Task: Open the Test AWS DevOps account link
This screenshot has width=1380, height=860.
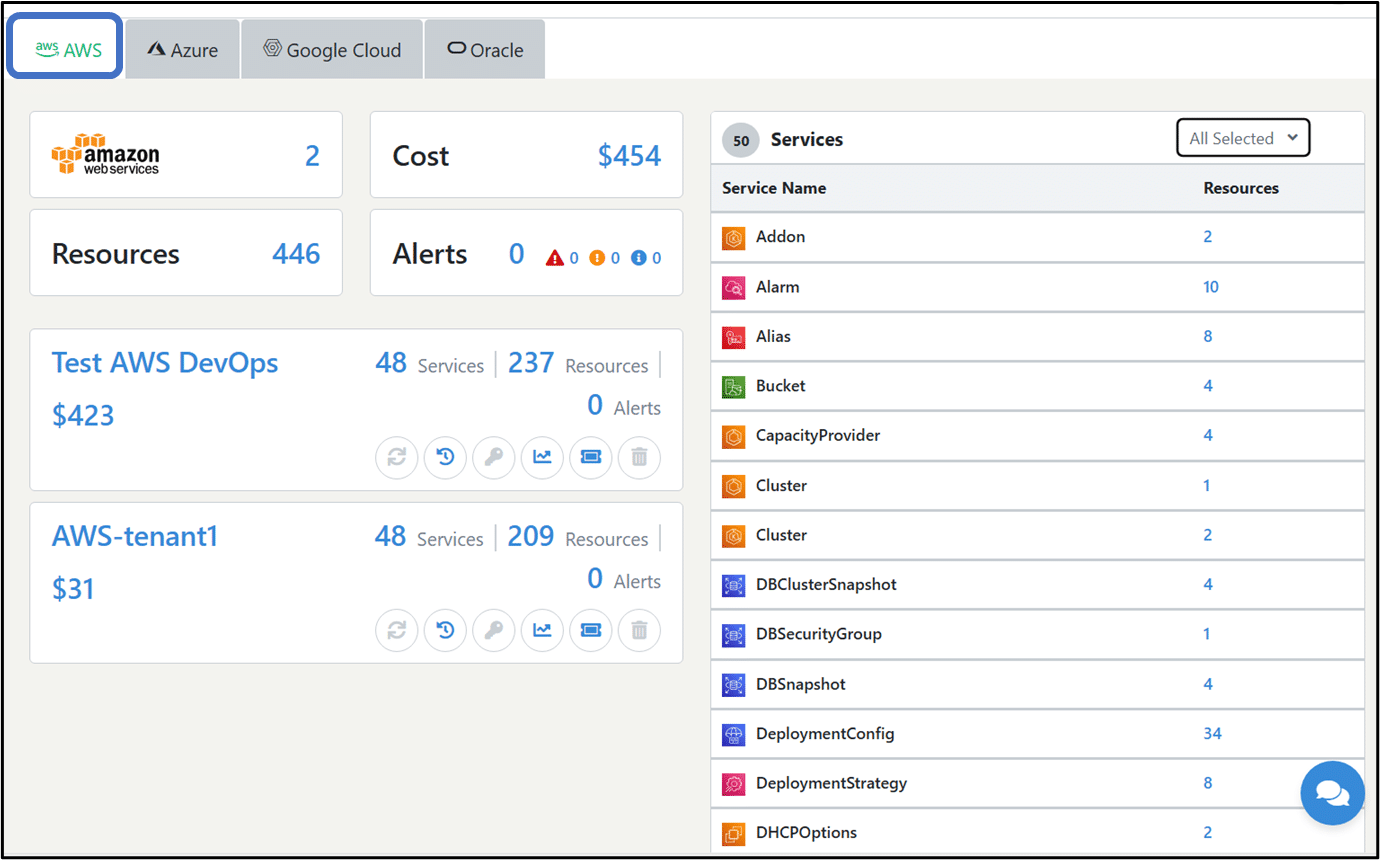Action: point(165,363)
